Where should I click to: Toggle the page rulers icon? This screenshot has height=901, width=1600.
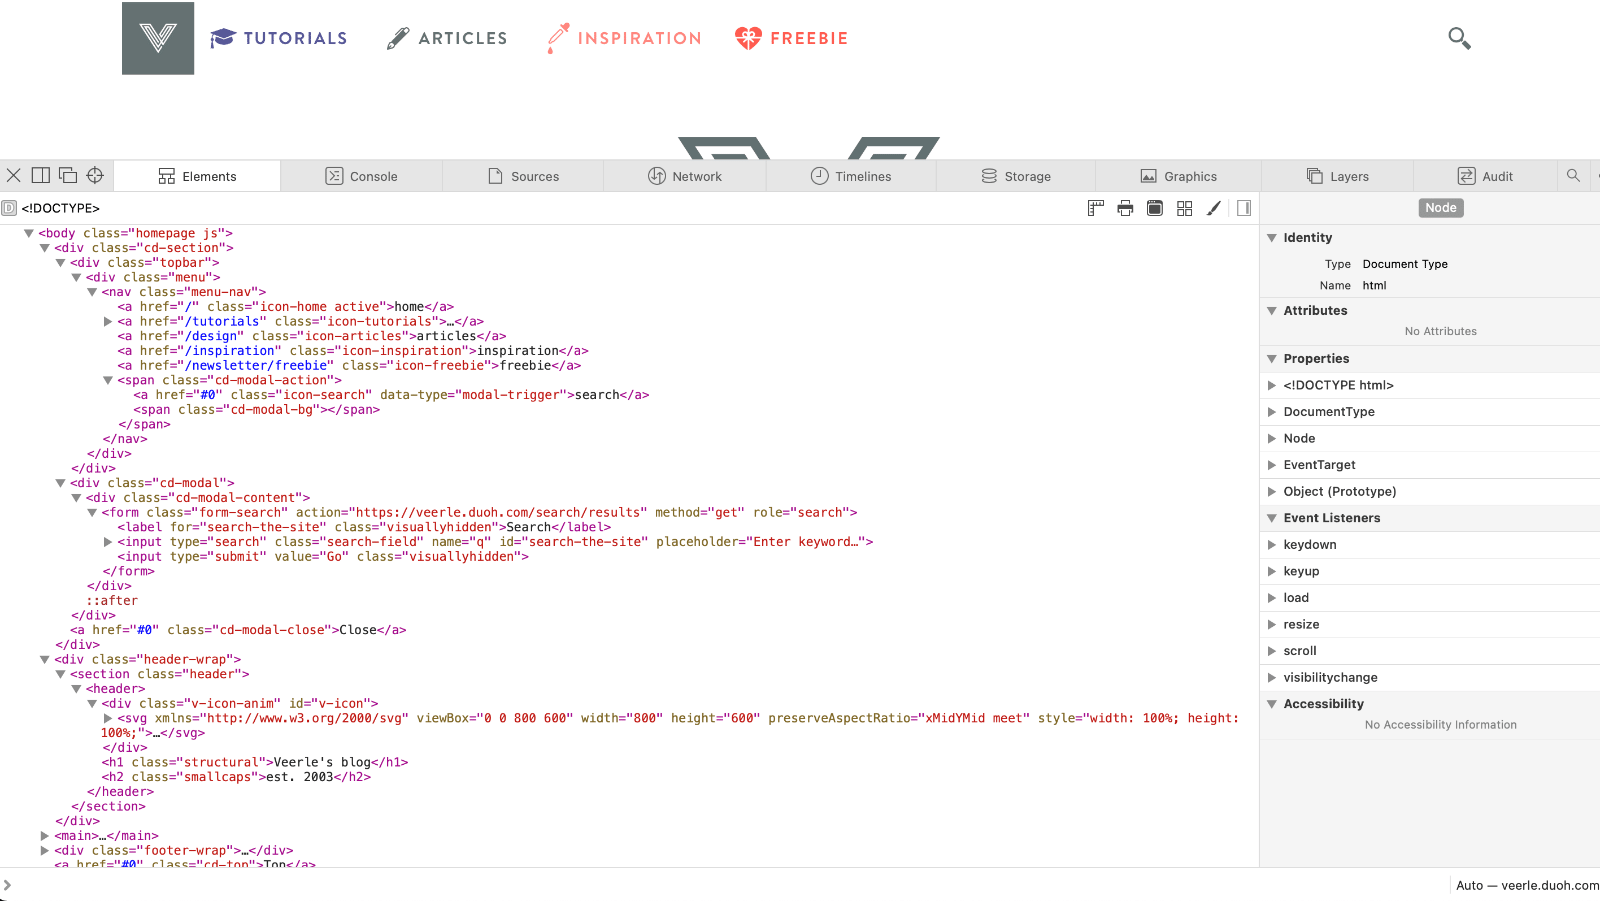click(x=1095, y=208)
